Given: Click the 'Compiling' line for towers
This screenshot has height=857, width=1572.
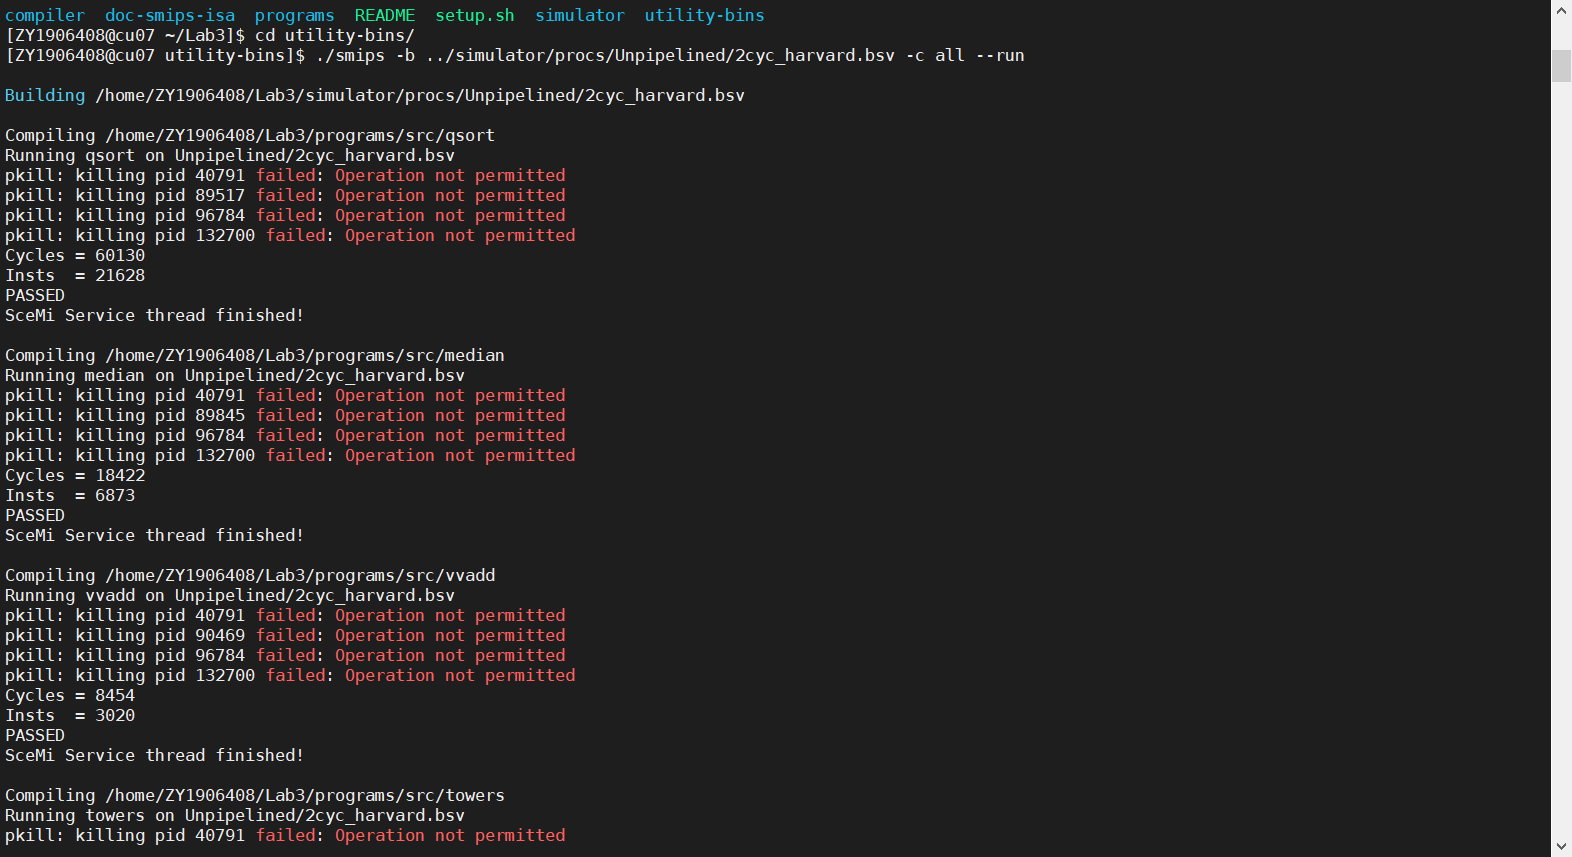Looking at the screenshot, I should [x=255, y=795].
